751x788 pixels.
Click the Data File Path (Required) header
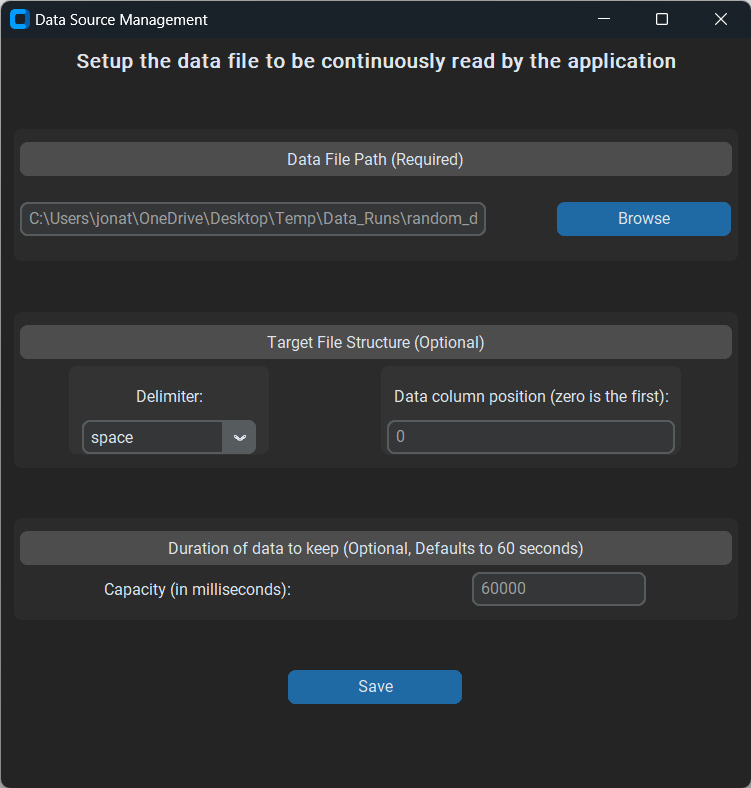376,159
